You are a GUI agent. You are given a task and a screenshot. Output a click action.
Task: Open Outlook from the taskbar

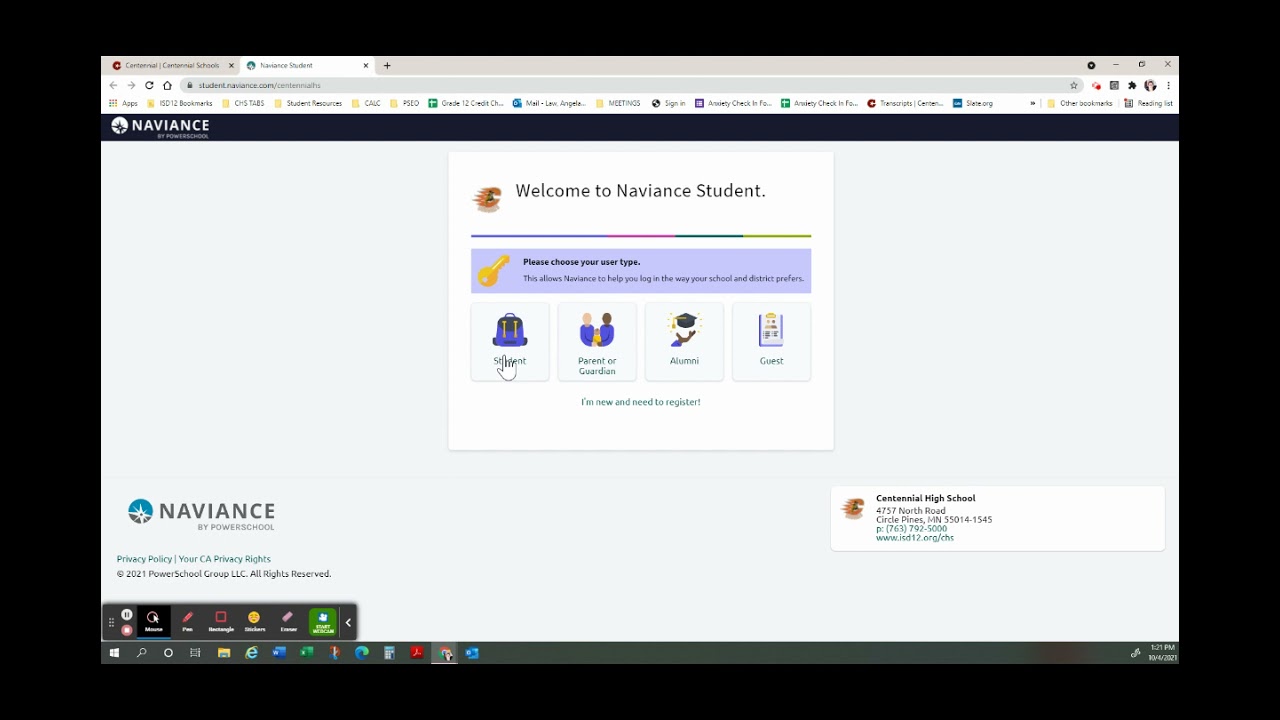472,653
